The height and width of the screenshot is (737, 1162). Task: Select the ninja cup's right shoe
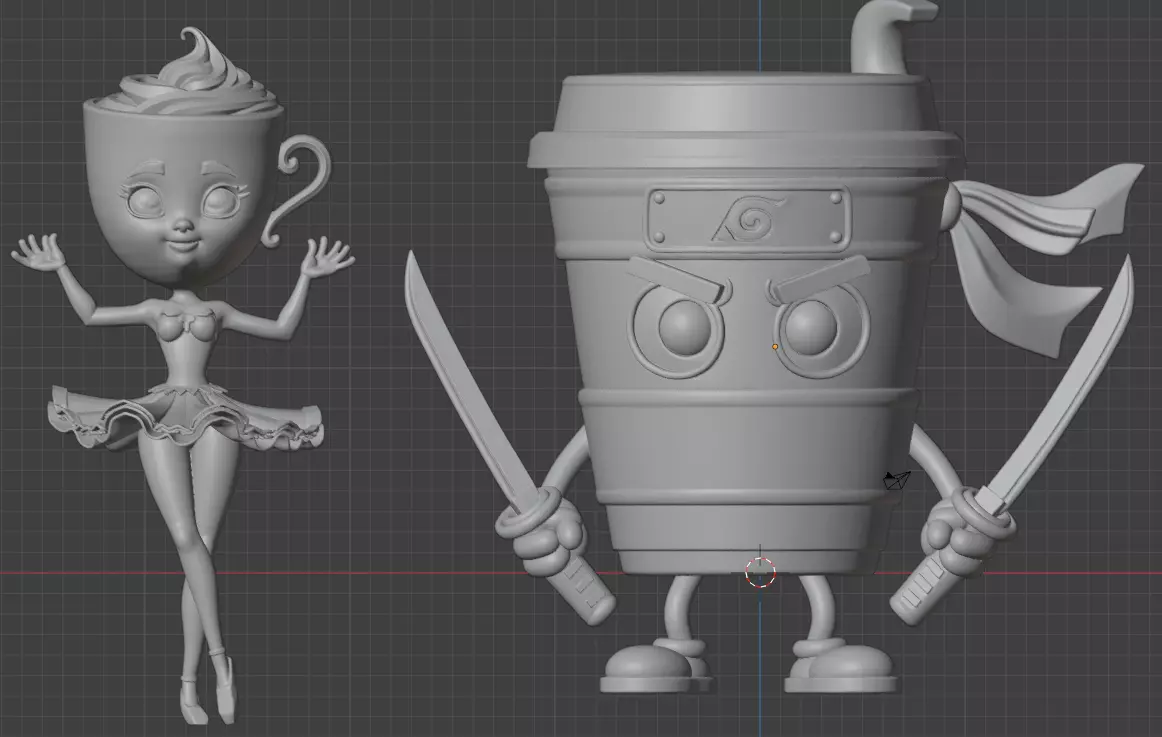(x=843, y=665)
